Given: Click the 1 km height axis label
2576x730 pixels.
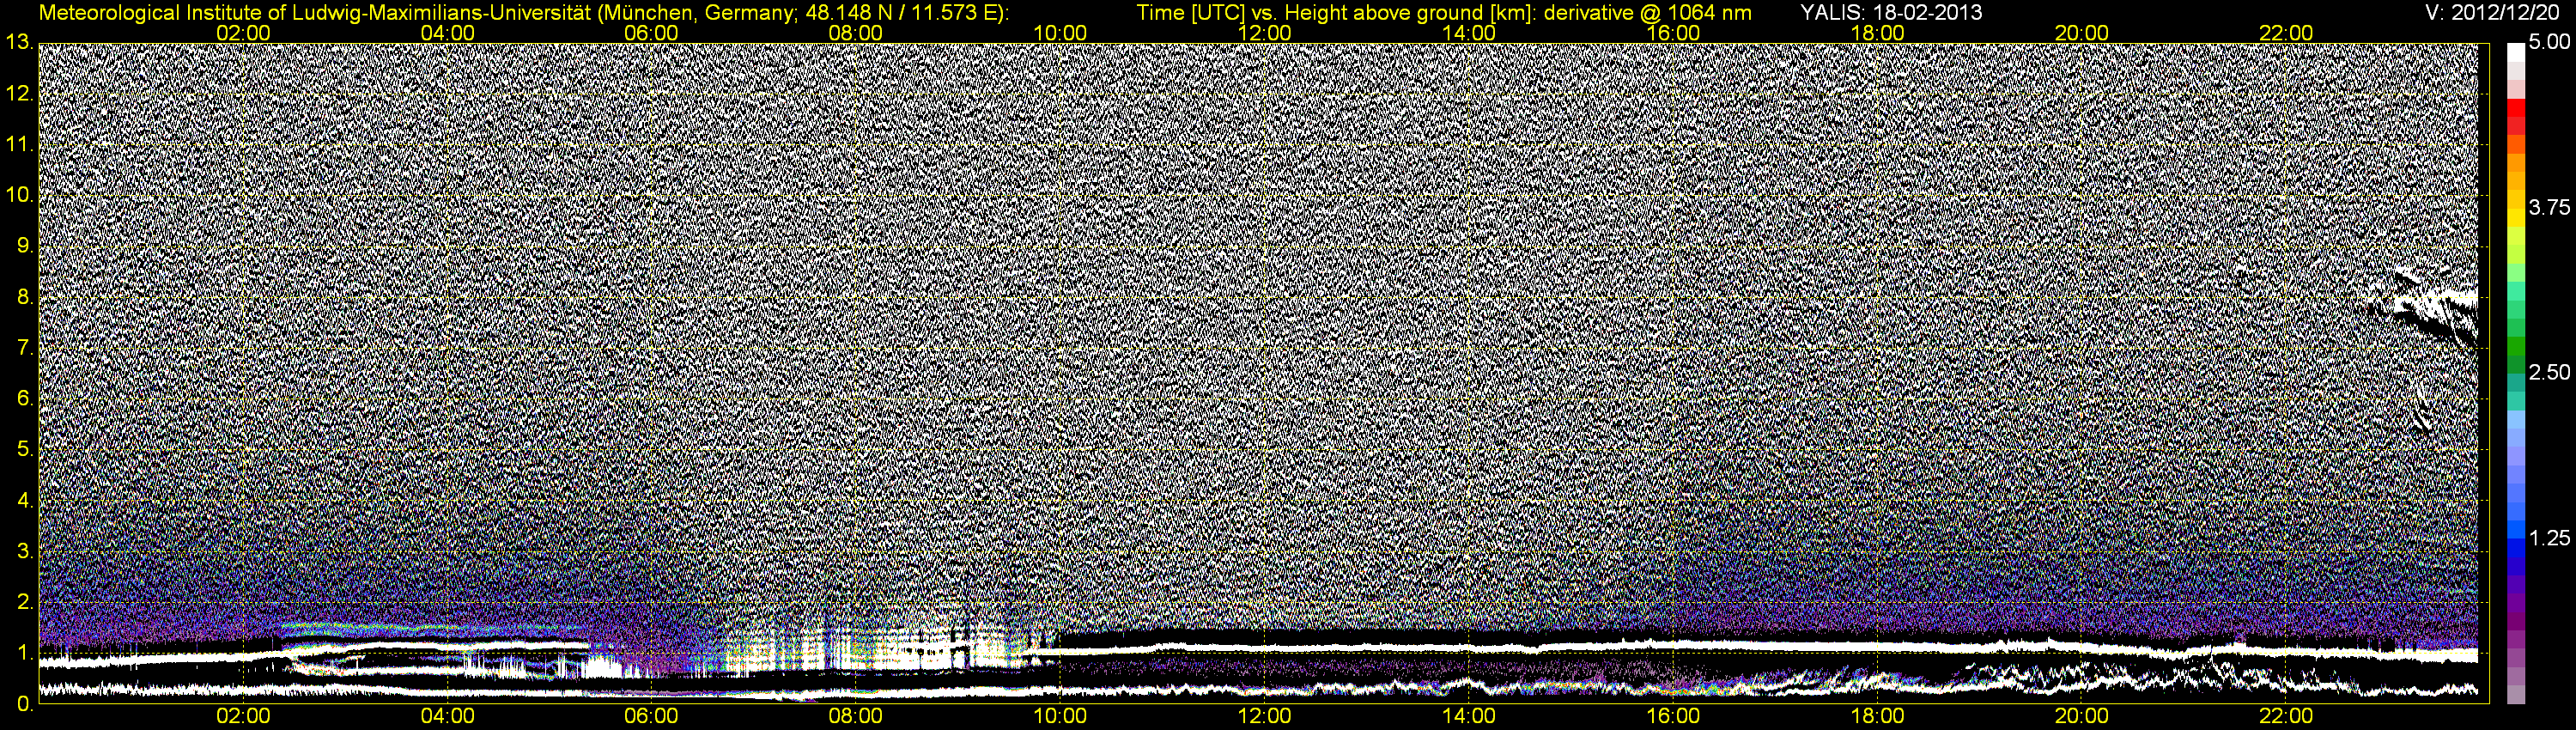Looking at the screenshot, I should coord(25,653).
